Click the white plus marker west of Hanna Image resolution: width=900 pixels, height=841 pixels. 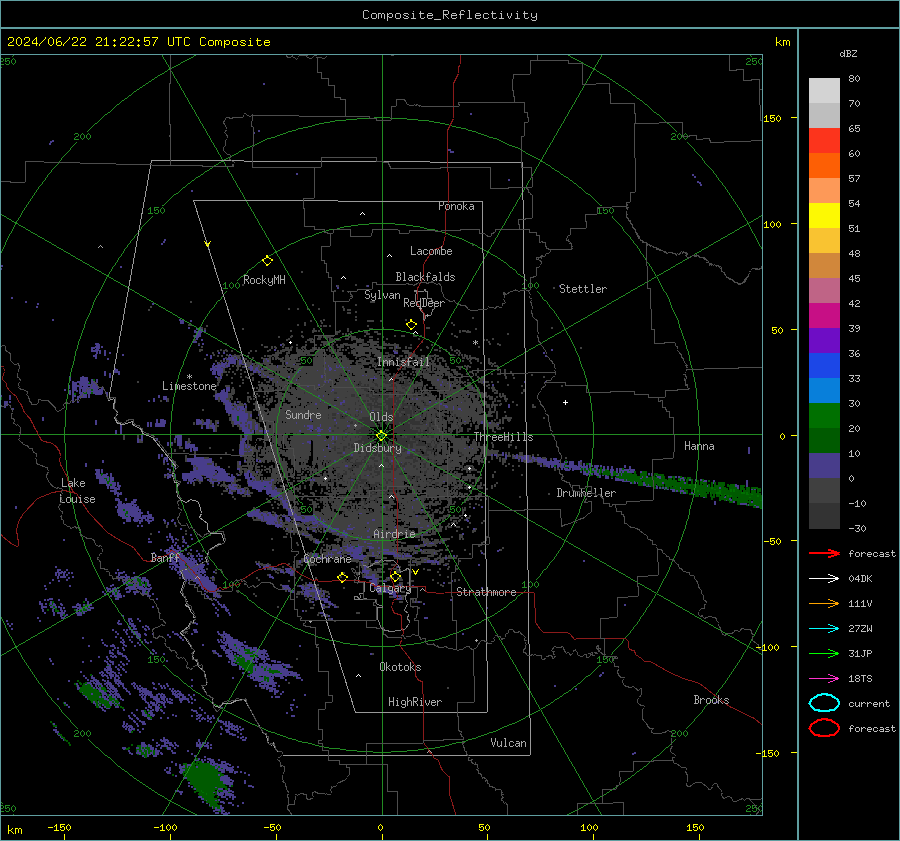pos(565,402)
